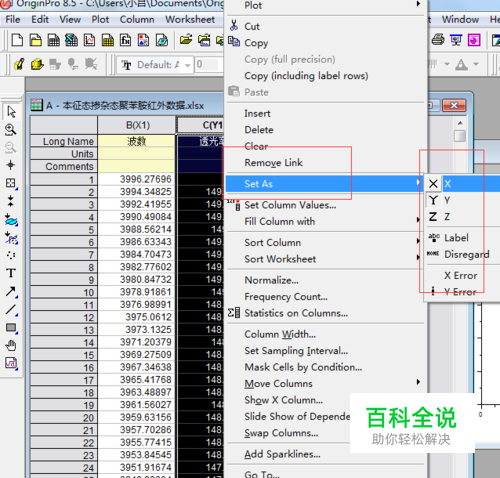Close the worksheet window with red X
This screenshot has width=500, height=478.
point(454,106)
